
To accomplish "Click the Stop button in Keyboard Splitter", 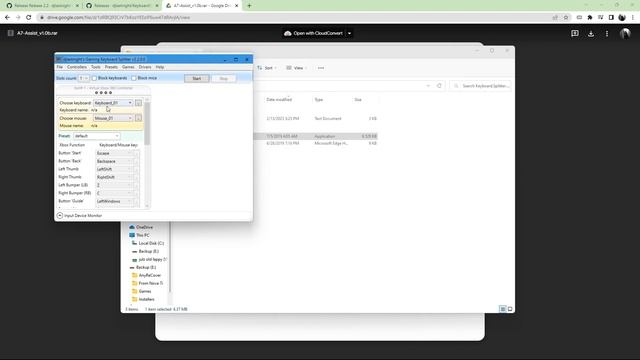I will click(x=223, y=78).
